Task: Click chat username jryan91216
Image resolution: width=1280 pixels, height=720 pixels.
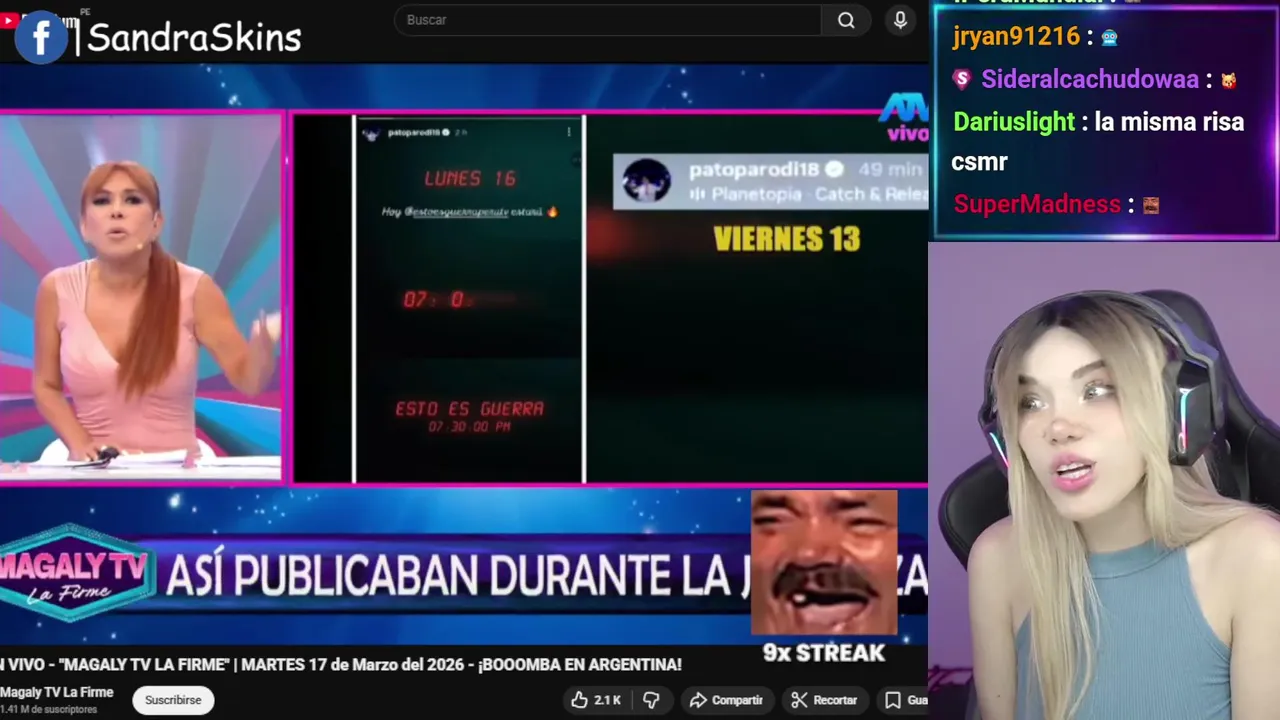Action: click(x=1016, y=37)
